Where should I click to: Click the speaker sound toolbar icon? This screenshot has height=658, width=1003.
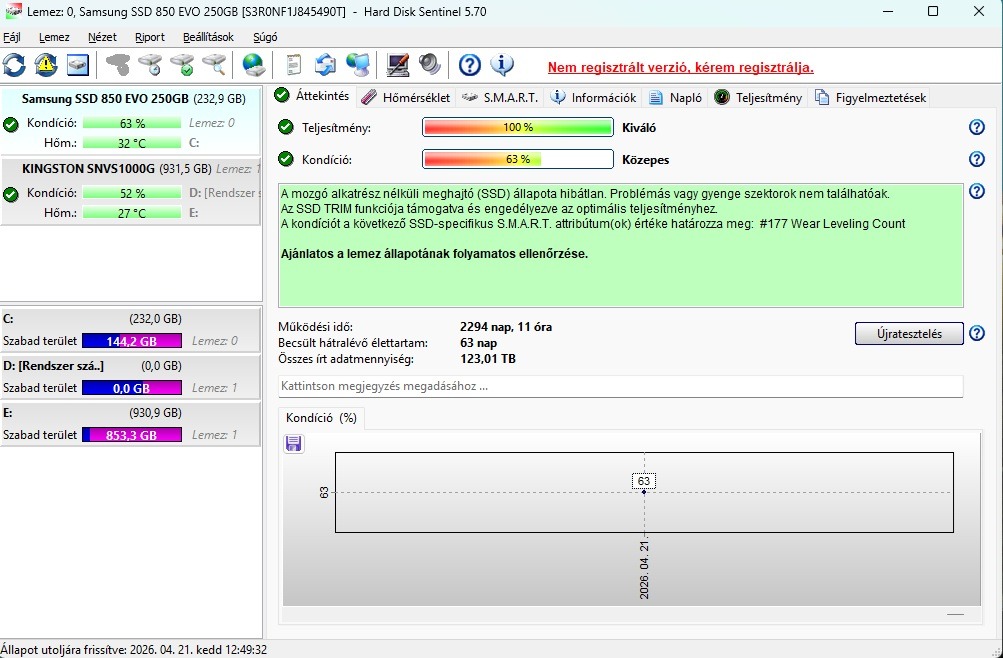[x=430, y=65]
